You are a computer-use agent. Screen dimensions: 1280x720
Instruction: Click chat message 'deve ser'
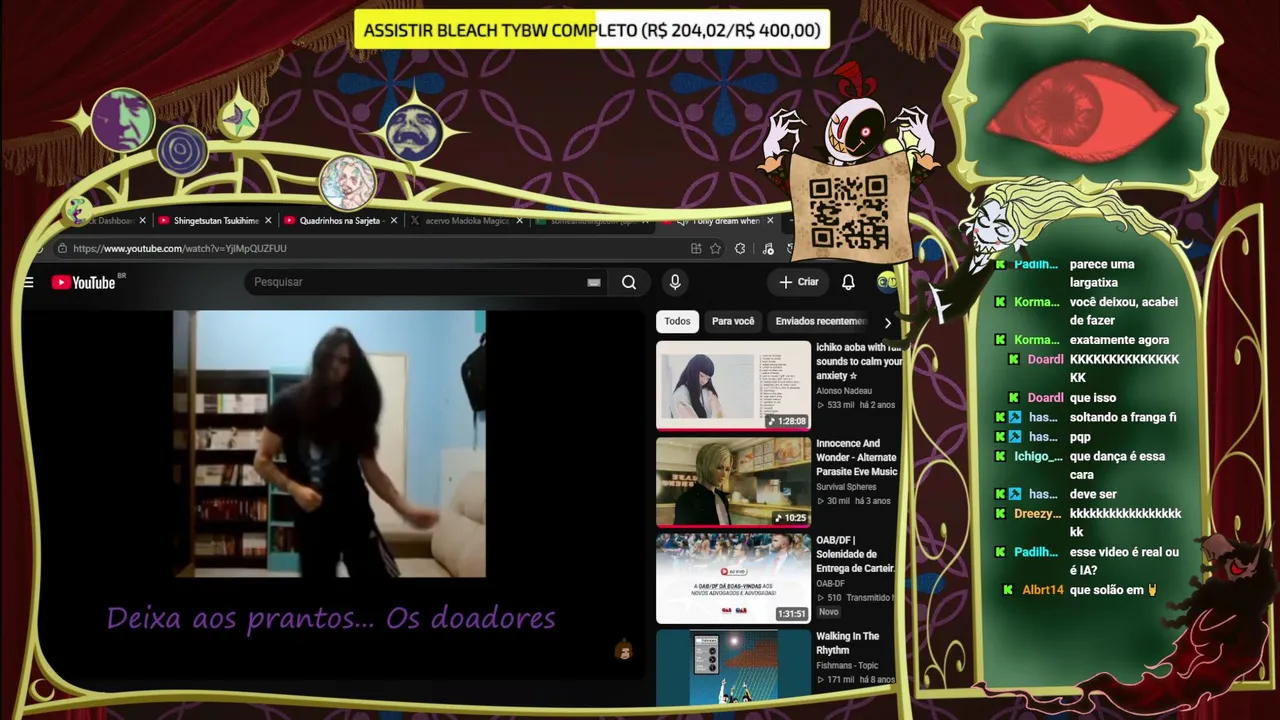(1092, 494)
